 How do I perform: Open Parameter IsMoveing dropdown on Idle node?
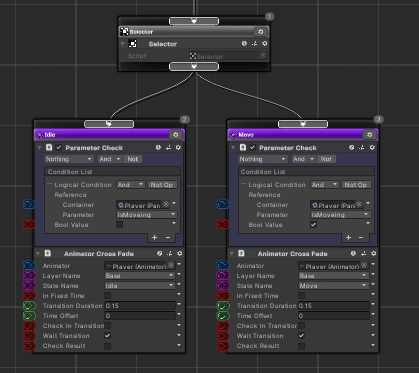[x=146, y=215]
